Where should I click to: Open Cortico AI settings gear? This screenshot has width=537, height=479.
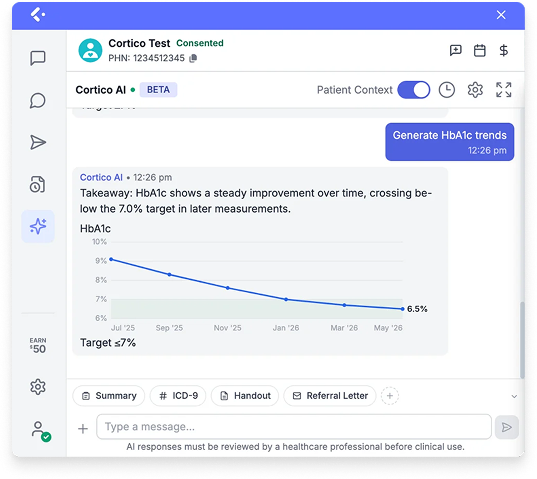[475, 90]
